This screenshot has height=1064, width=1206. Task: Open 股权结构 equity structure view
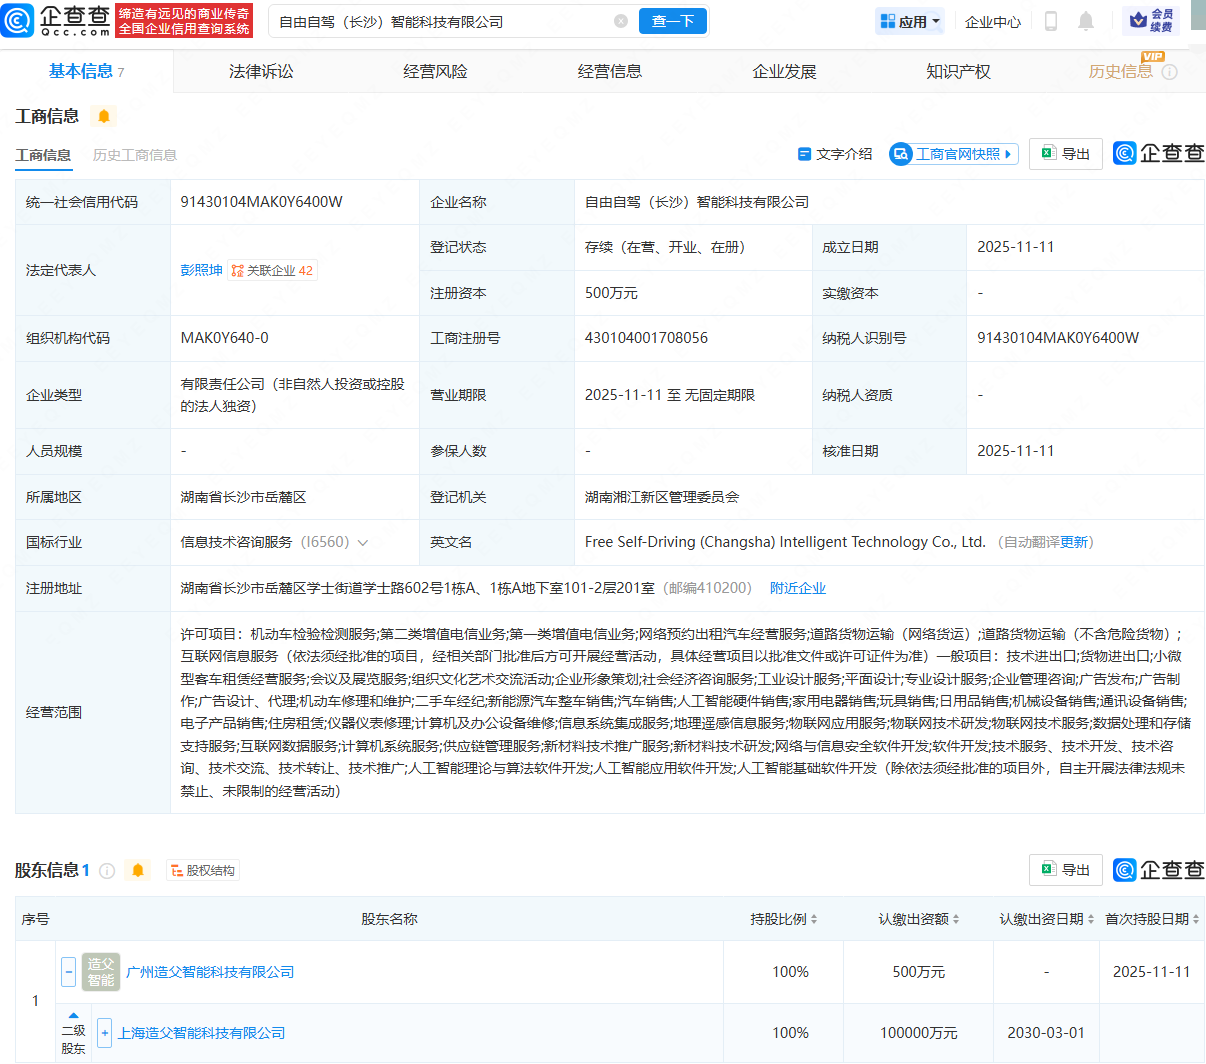tap(203, 871)
